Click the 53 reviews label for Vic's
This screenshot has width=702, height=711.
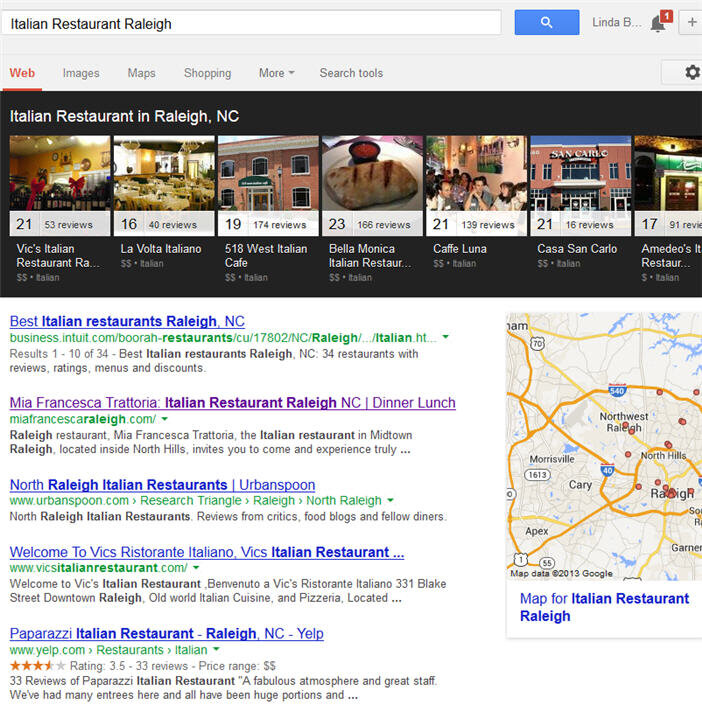pyautogui.click(x=68, y=224)
